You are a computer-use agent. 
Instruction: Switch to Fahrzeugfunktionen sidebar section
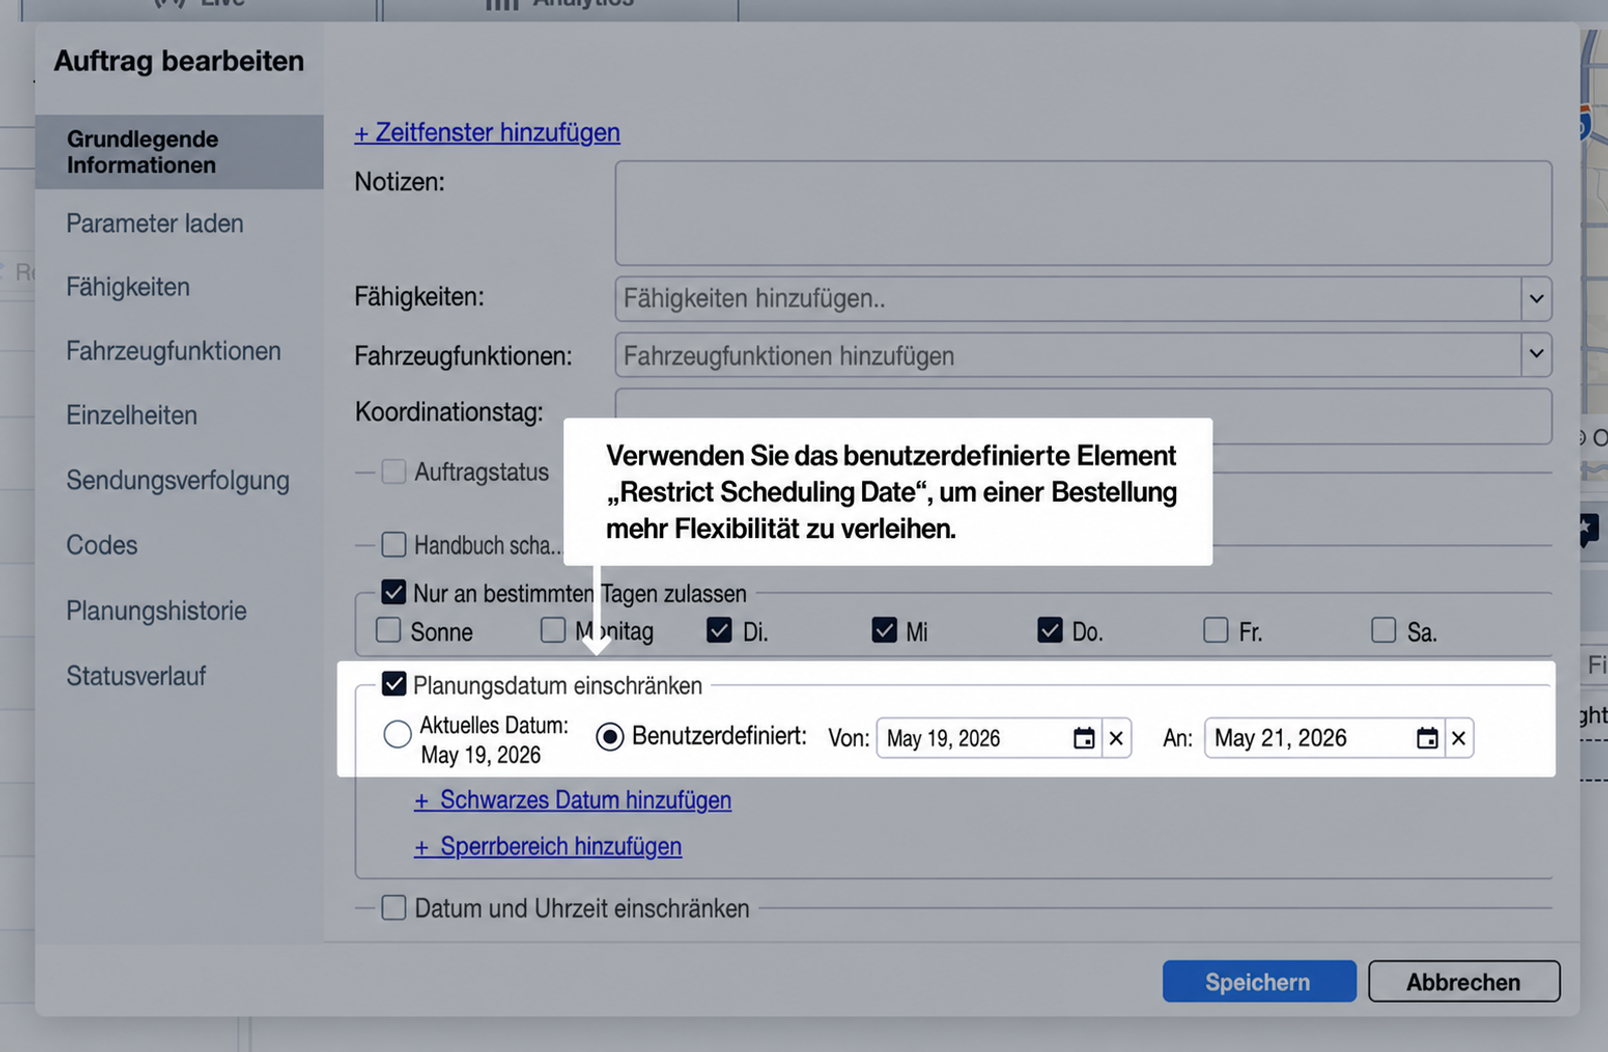[x=174, y=351]
